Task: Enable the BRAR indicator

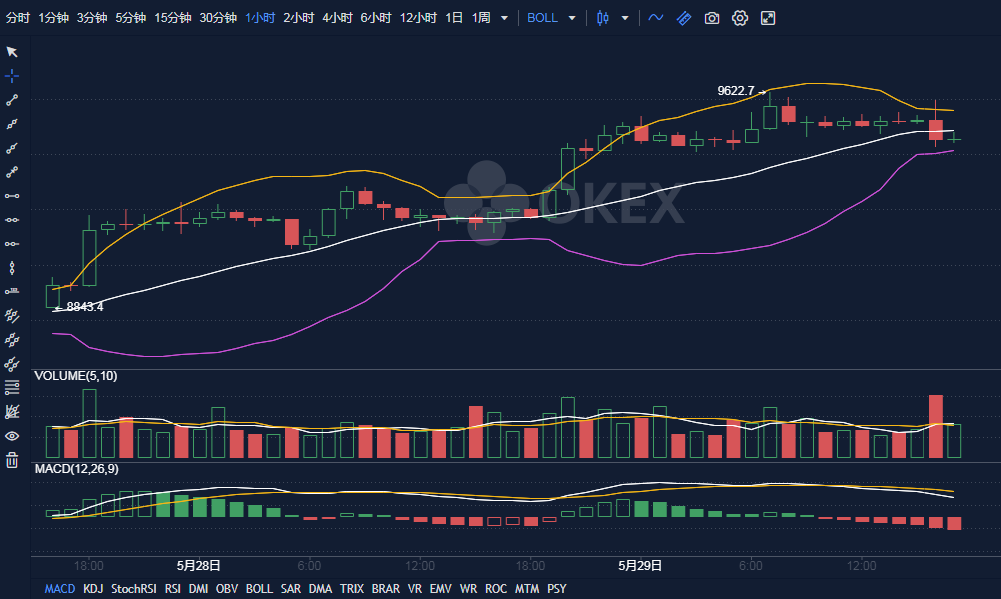Action: tap(386, 589)
